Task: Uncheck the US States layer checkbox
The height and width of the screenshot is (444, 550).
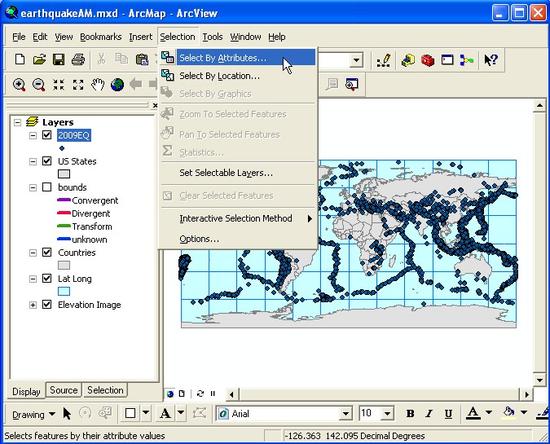Action: pyautogui.click(x=47, y=161)
